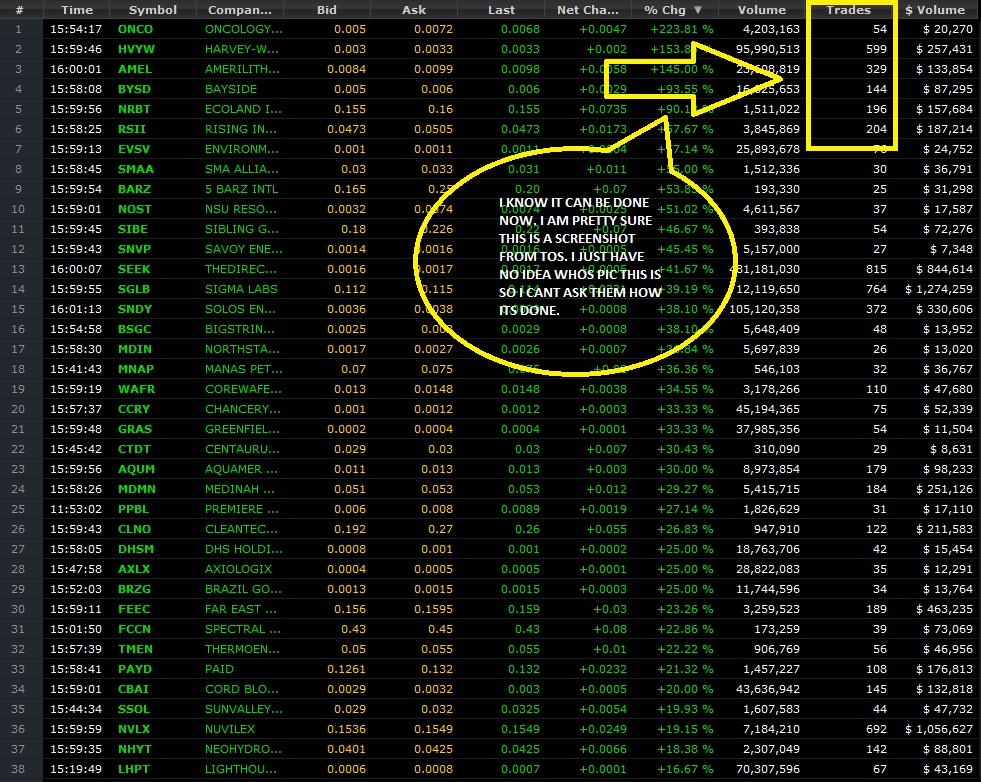
Task: Select the SMAA symbol
Action: [x=136, y=169]
